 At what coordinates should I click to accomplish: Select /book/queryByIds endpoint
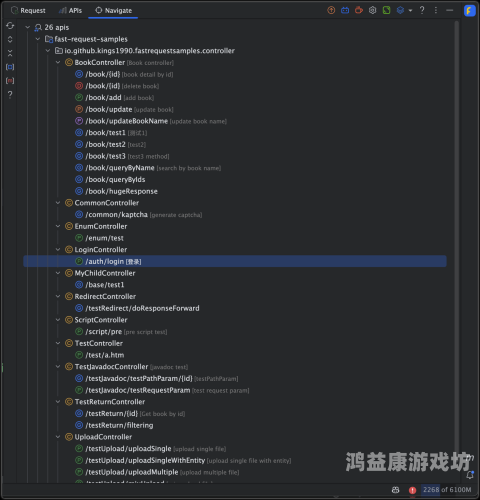pos(110,179)
